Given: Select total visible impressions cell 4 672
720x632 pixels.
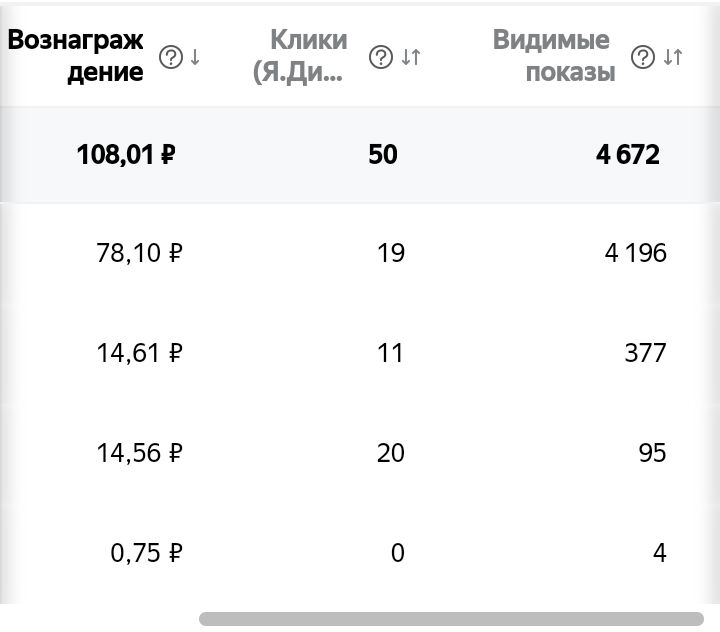Looking at the screenshot, I should 628,154.
